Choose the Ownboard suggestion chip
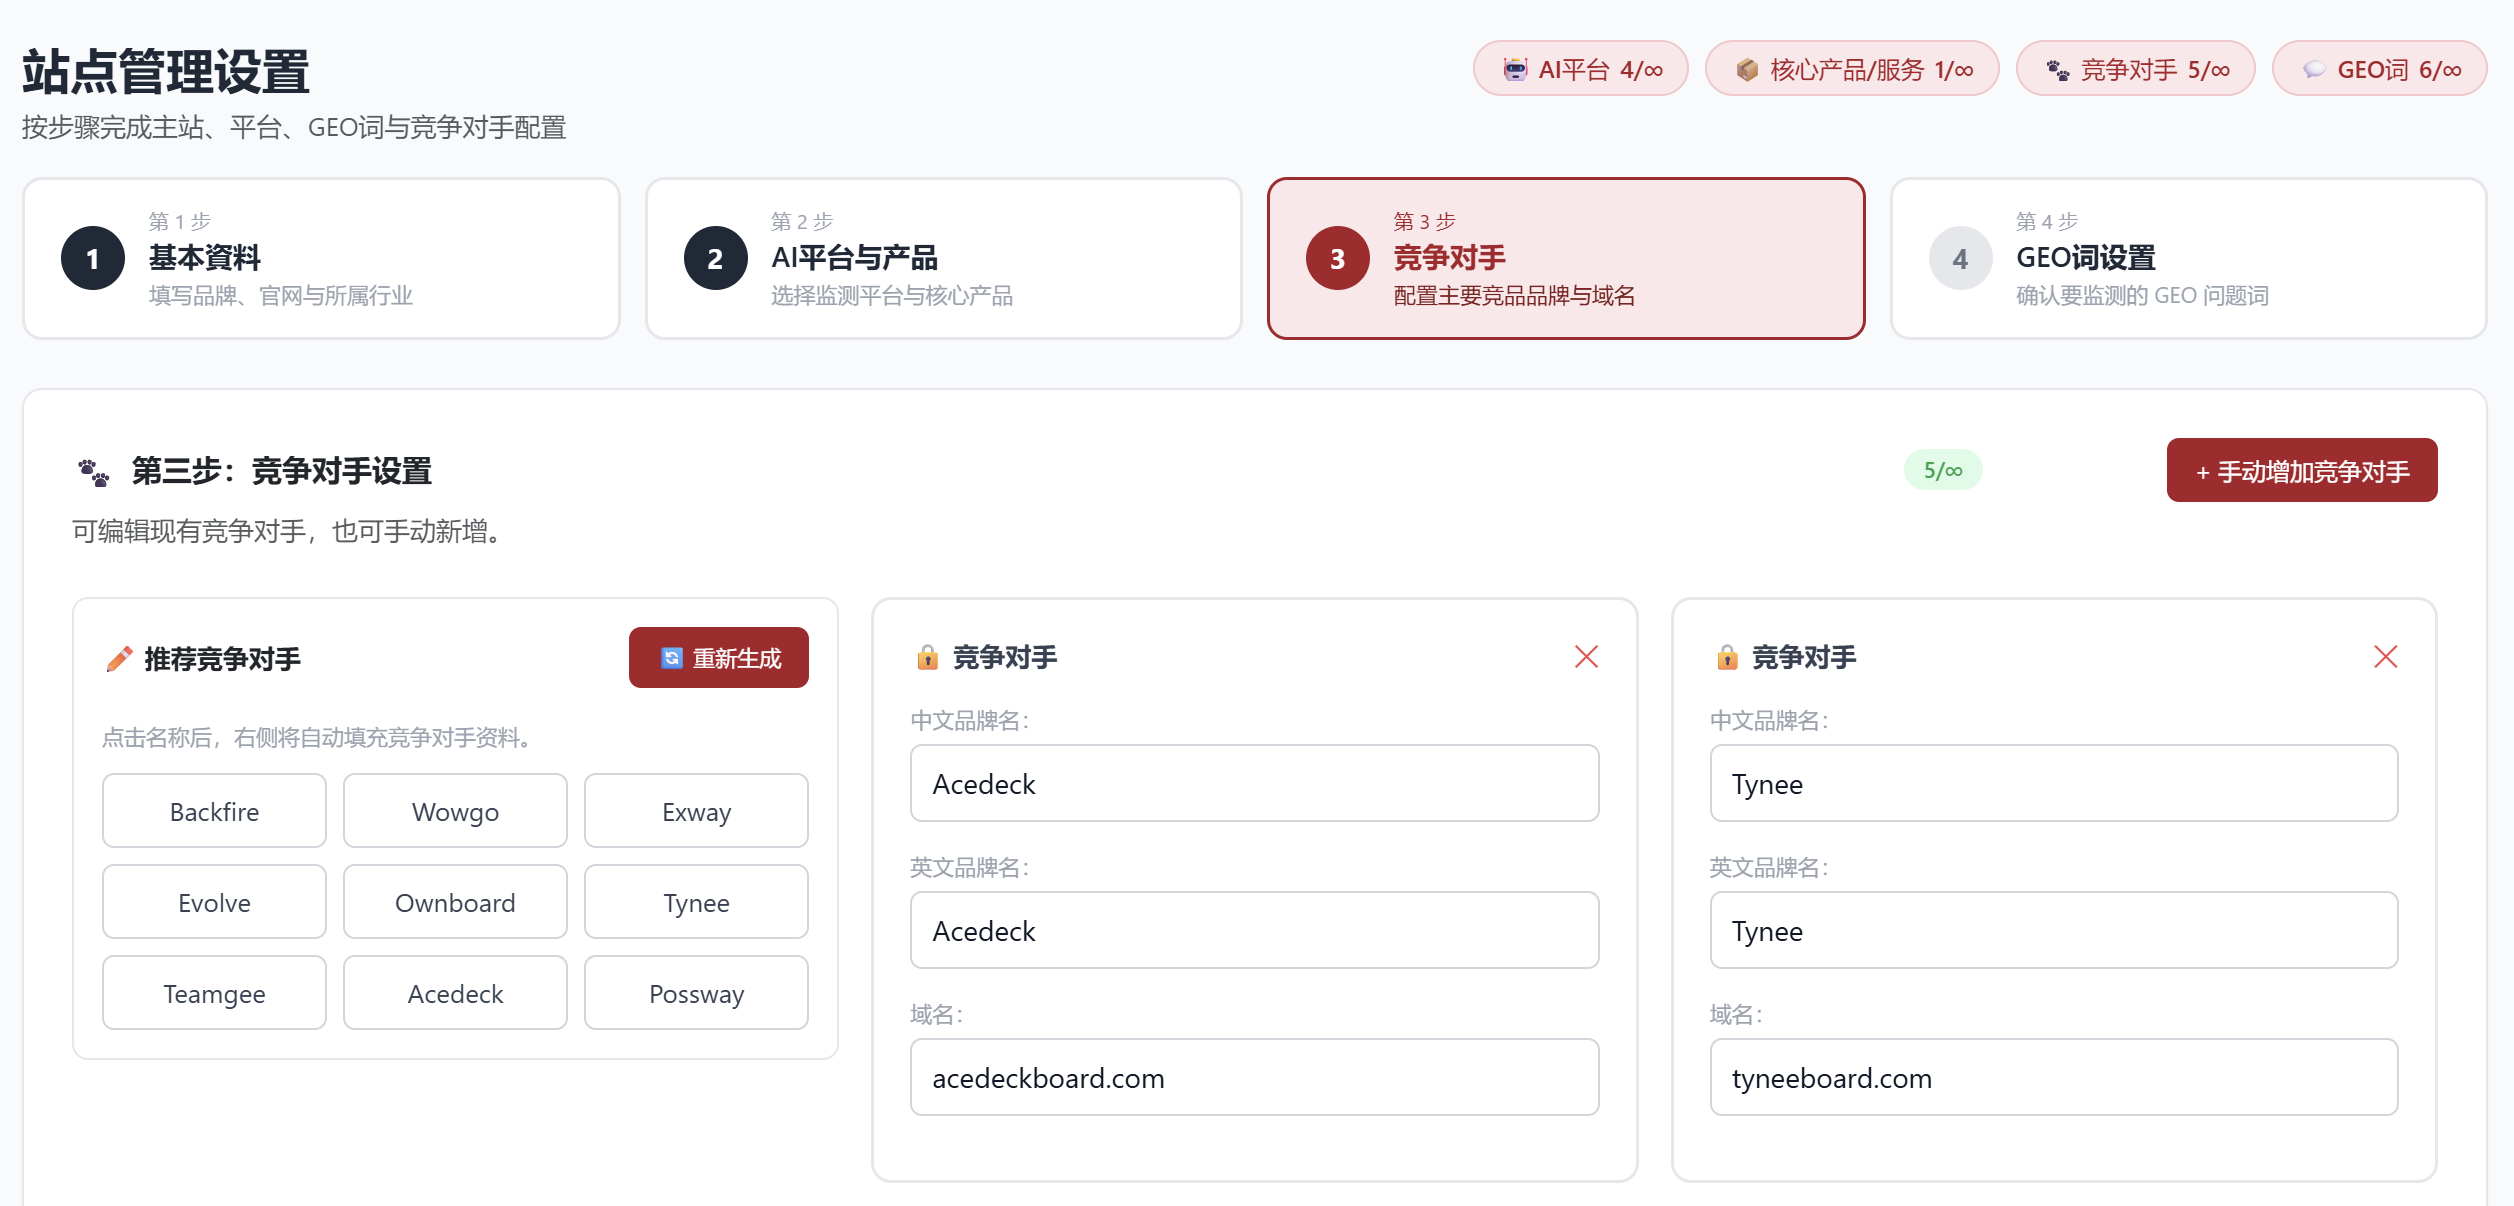Screen dimensions: 2514x1206 [455, 902]
